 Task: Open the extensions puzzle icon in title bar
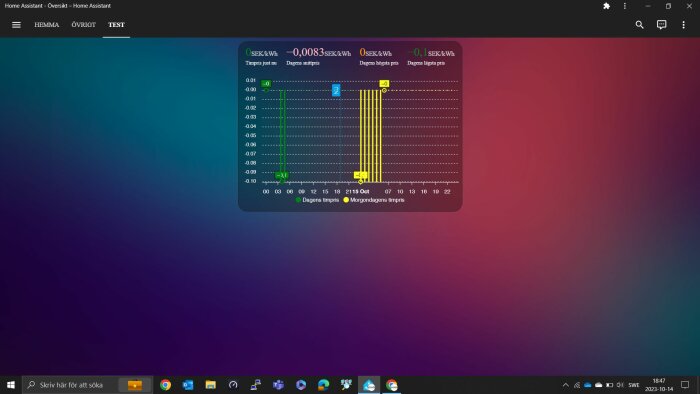click(x=606, y=6)
